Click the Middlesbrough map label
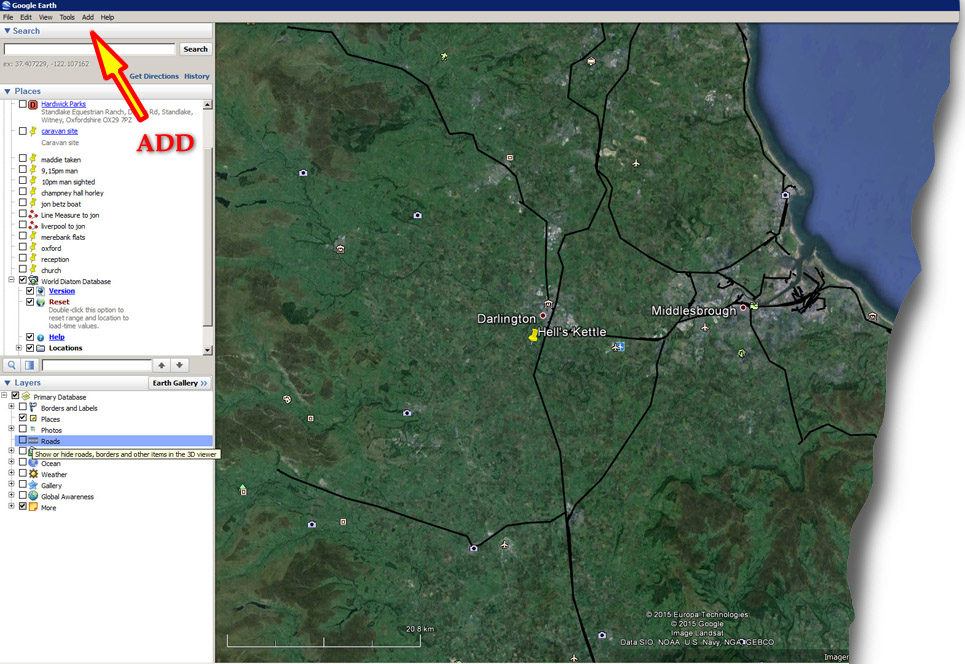This screenshot has width=965, height=664. (694, 311)
